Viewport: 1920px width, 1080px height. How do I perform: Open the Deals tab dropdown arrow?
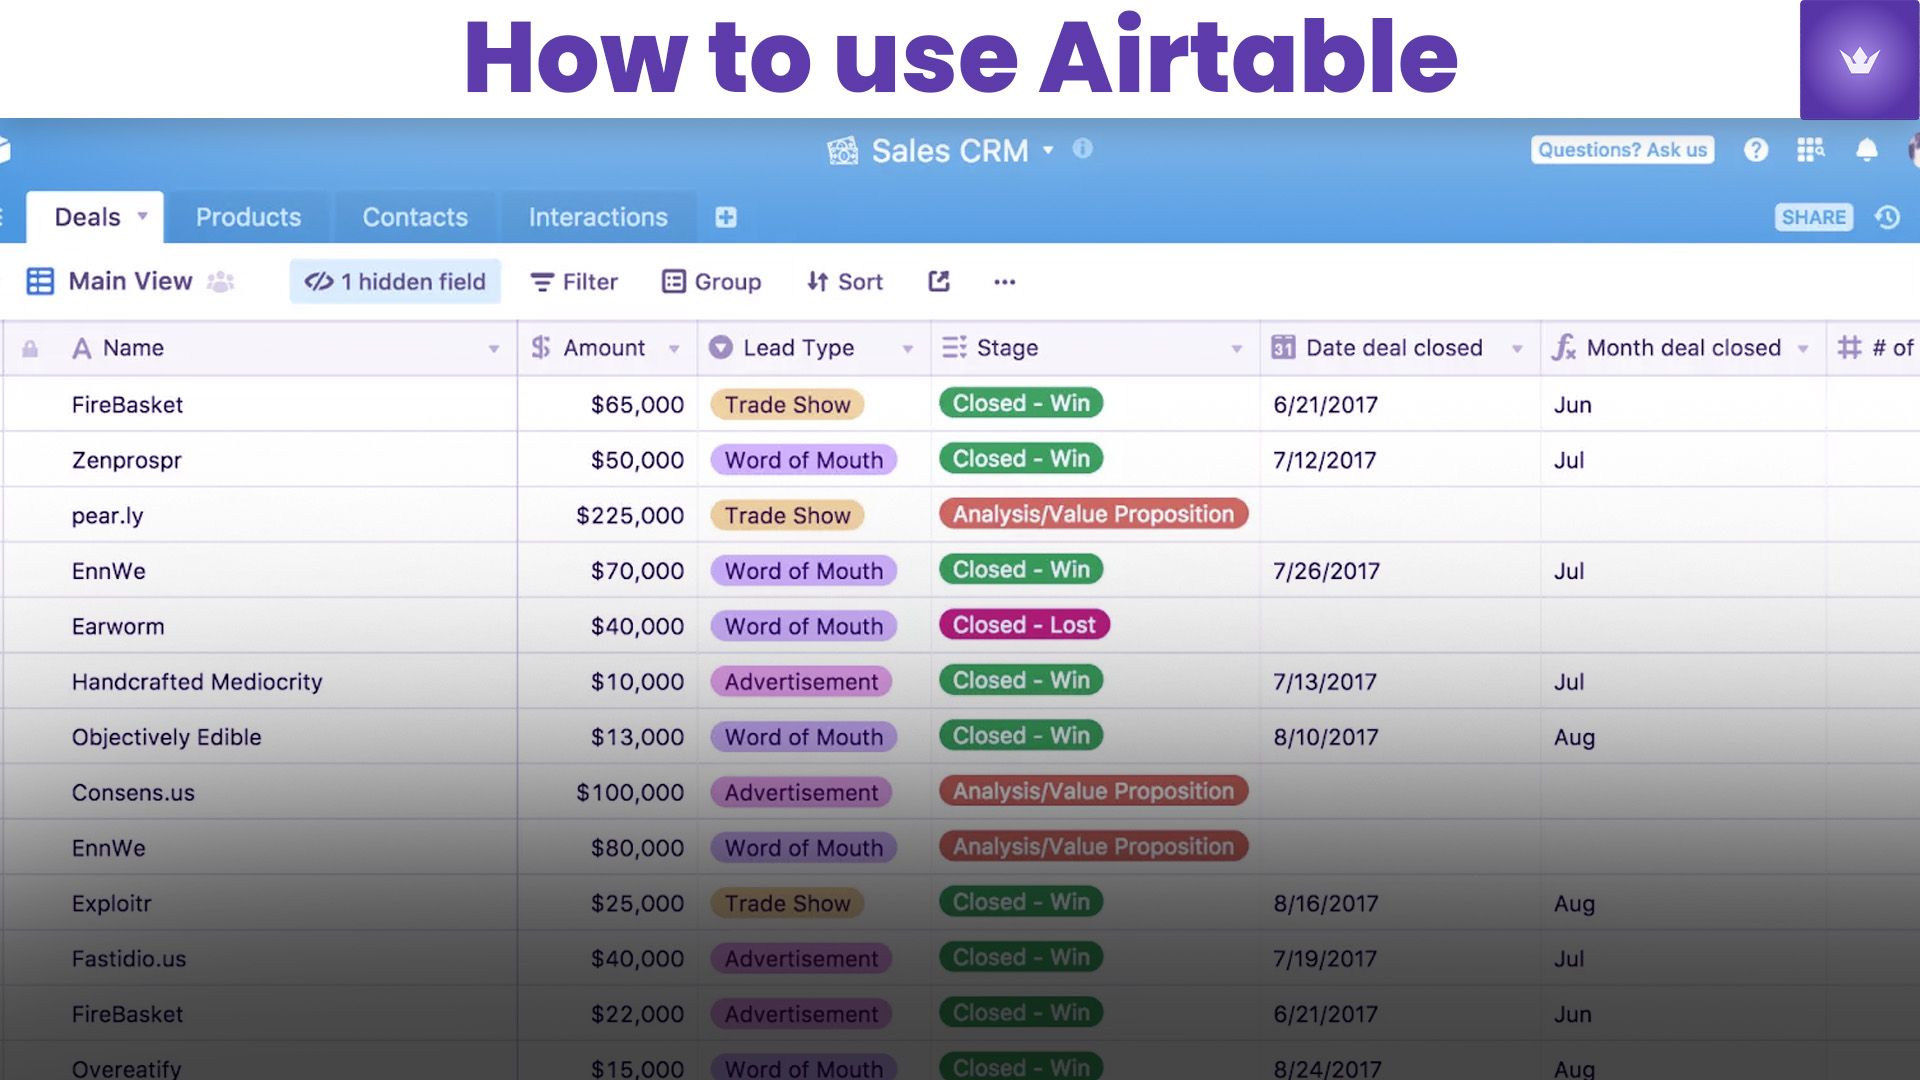pos(142,216)
